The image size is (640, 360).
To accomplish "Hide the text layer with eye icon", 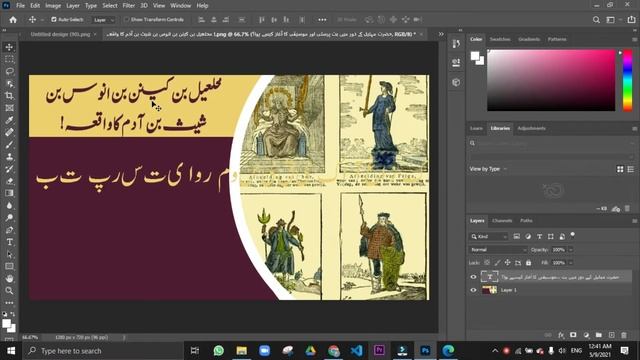I will tap(473, 277).
